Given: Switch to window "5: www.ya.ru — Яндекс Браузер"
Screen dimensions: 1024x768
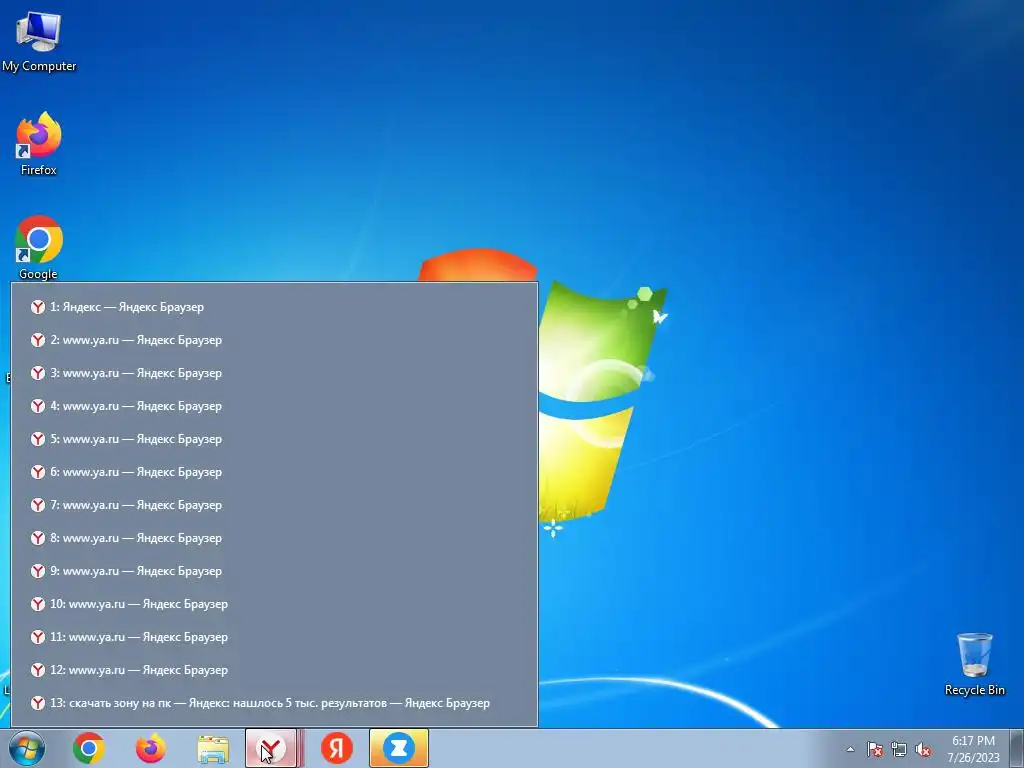Looking at the screenshot, I should (274, 439).
